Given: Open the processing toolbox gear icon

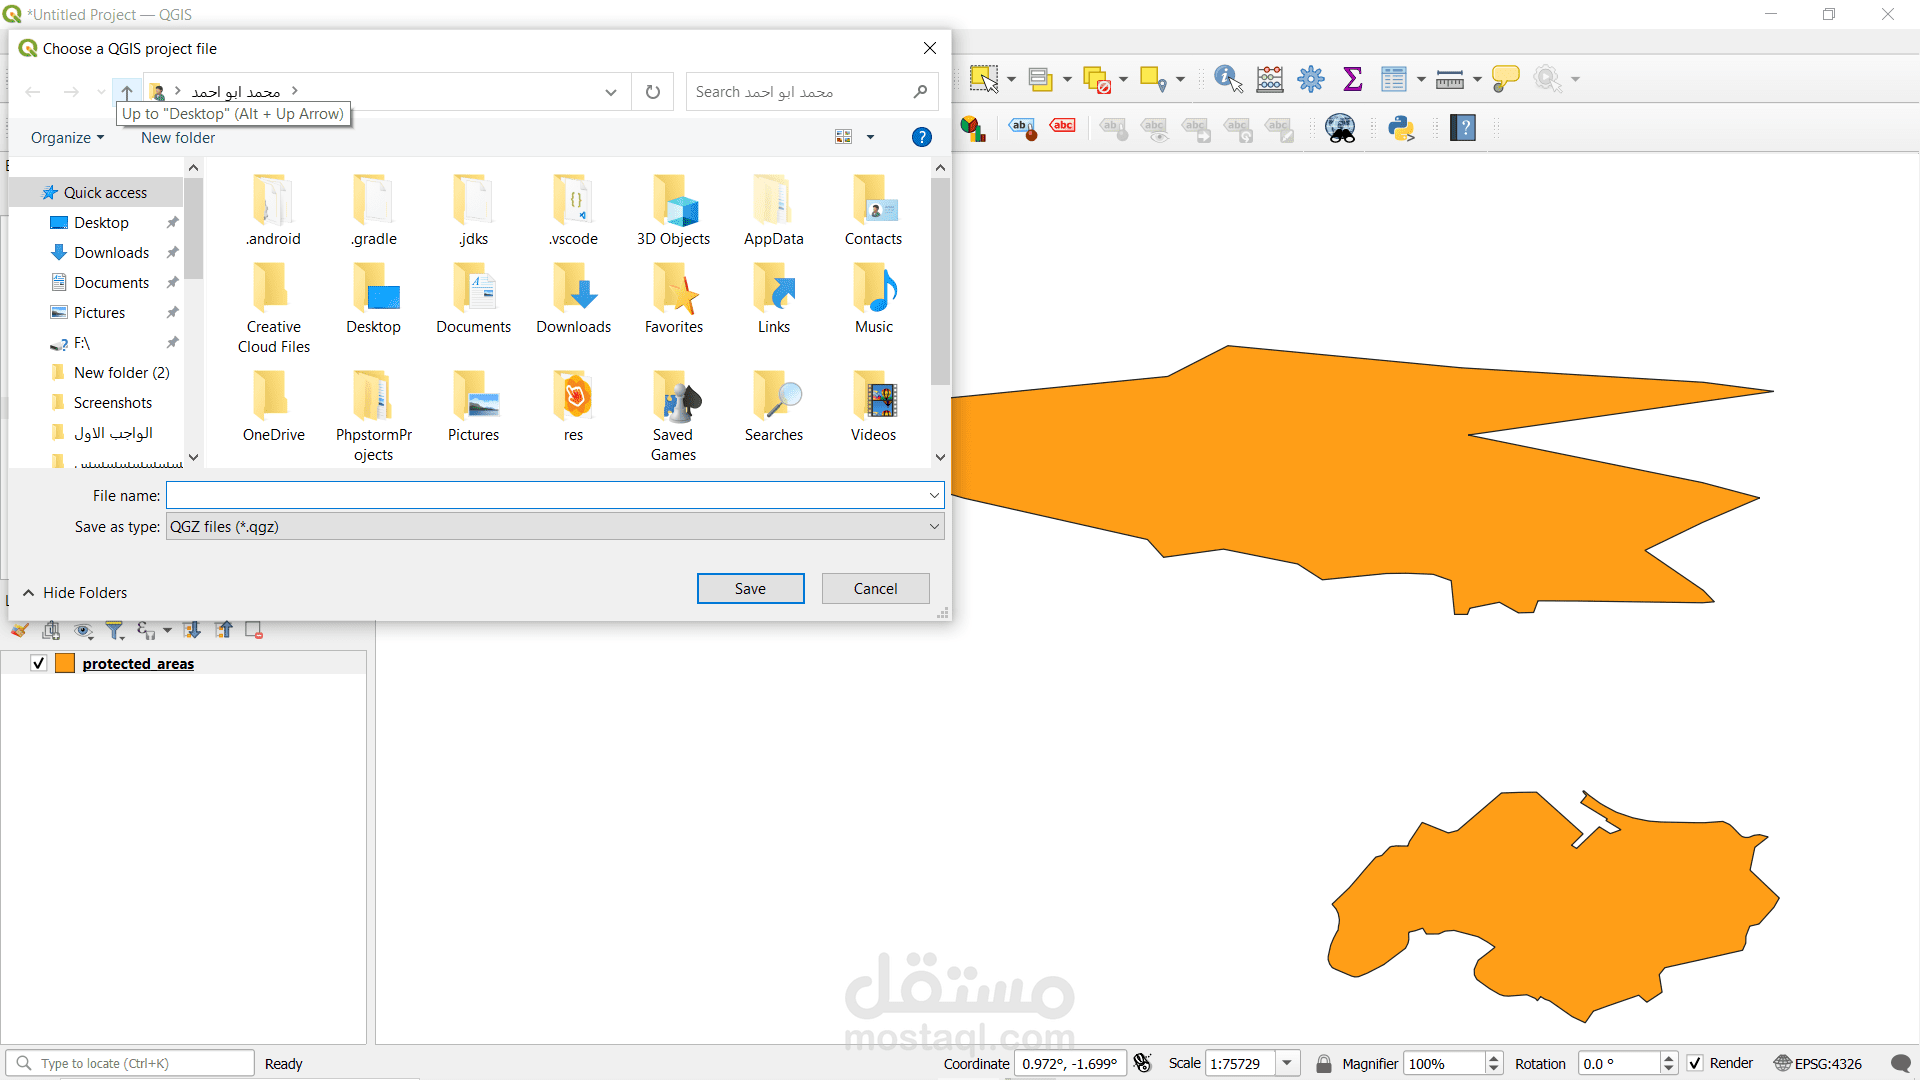Looking at the screenshot, I should (1311, 79).
